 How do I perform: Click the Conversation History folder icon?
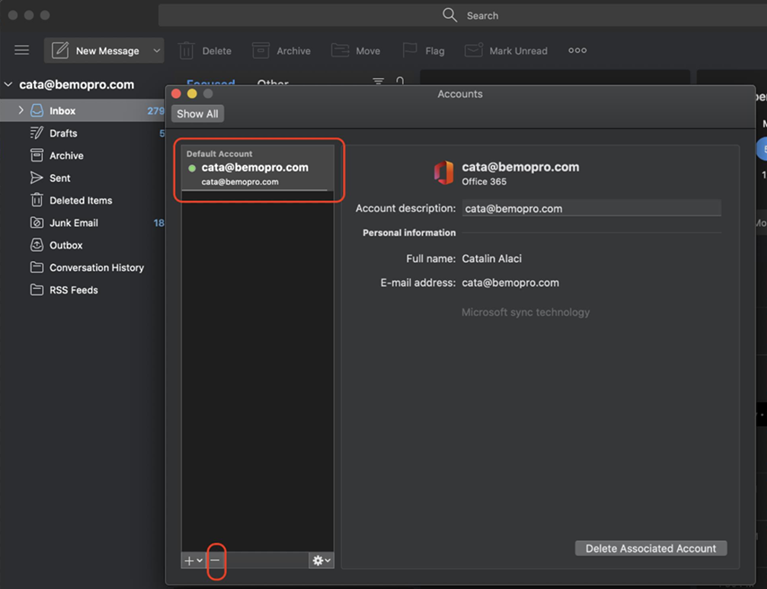[x=37, y=268]
